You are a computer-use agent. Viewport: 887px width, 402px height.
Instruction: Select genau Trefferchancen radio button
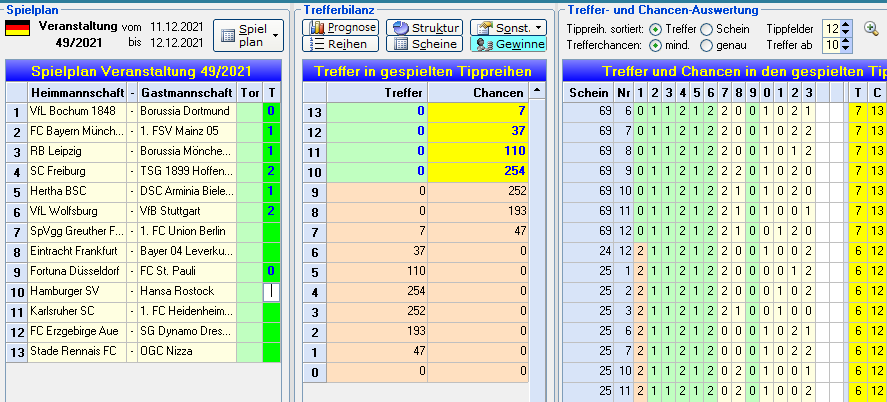click(x=707, y=45)
